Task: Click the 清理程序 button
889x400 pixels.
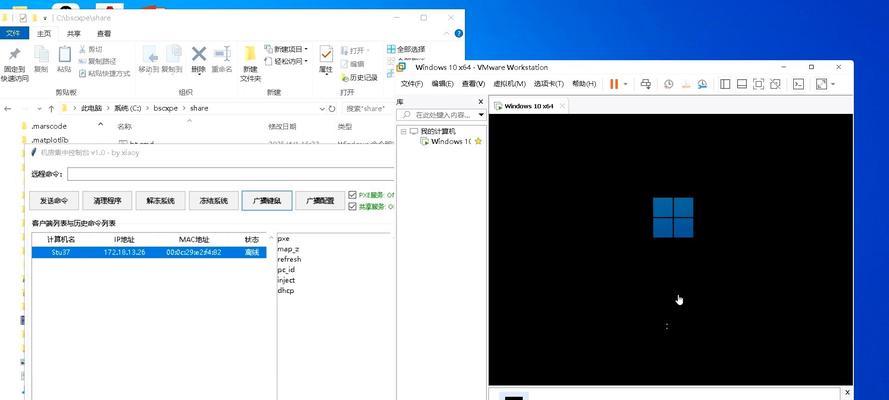Action: tap(107, 201)
